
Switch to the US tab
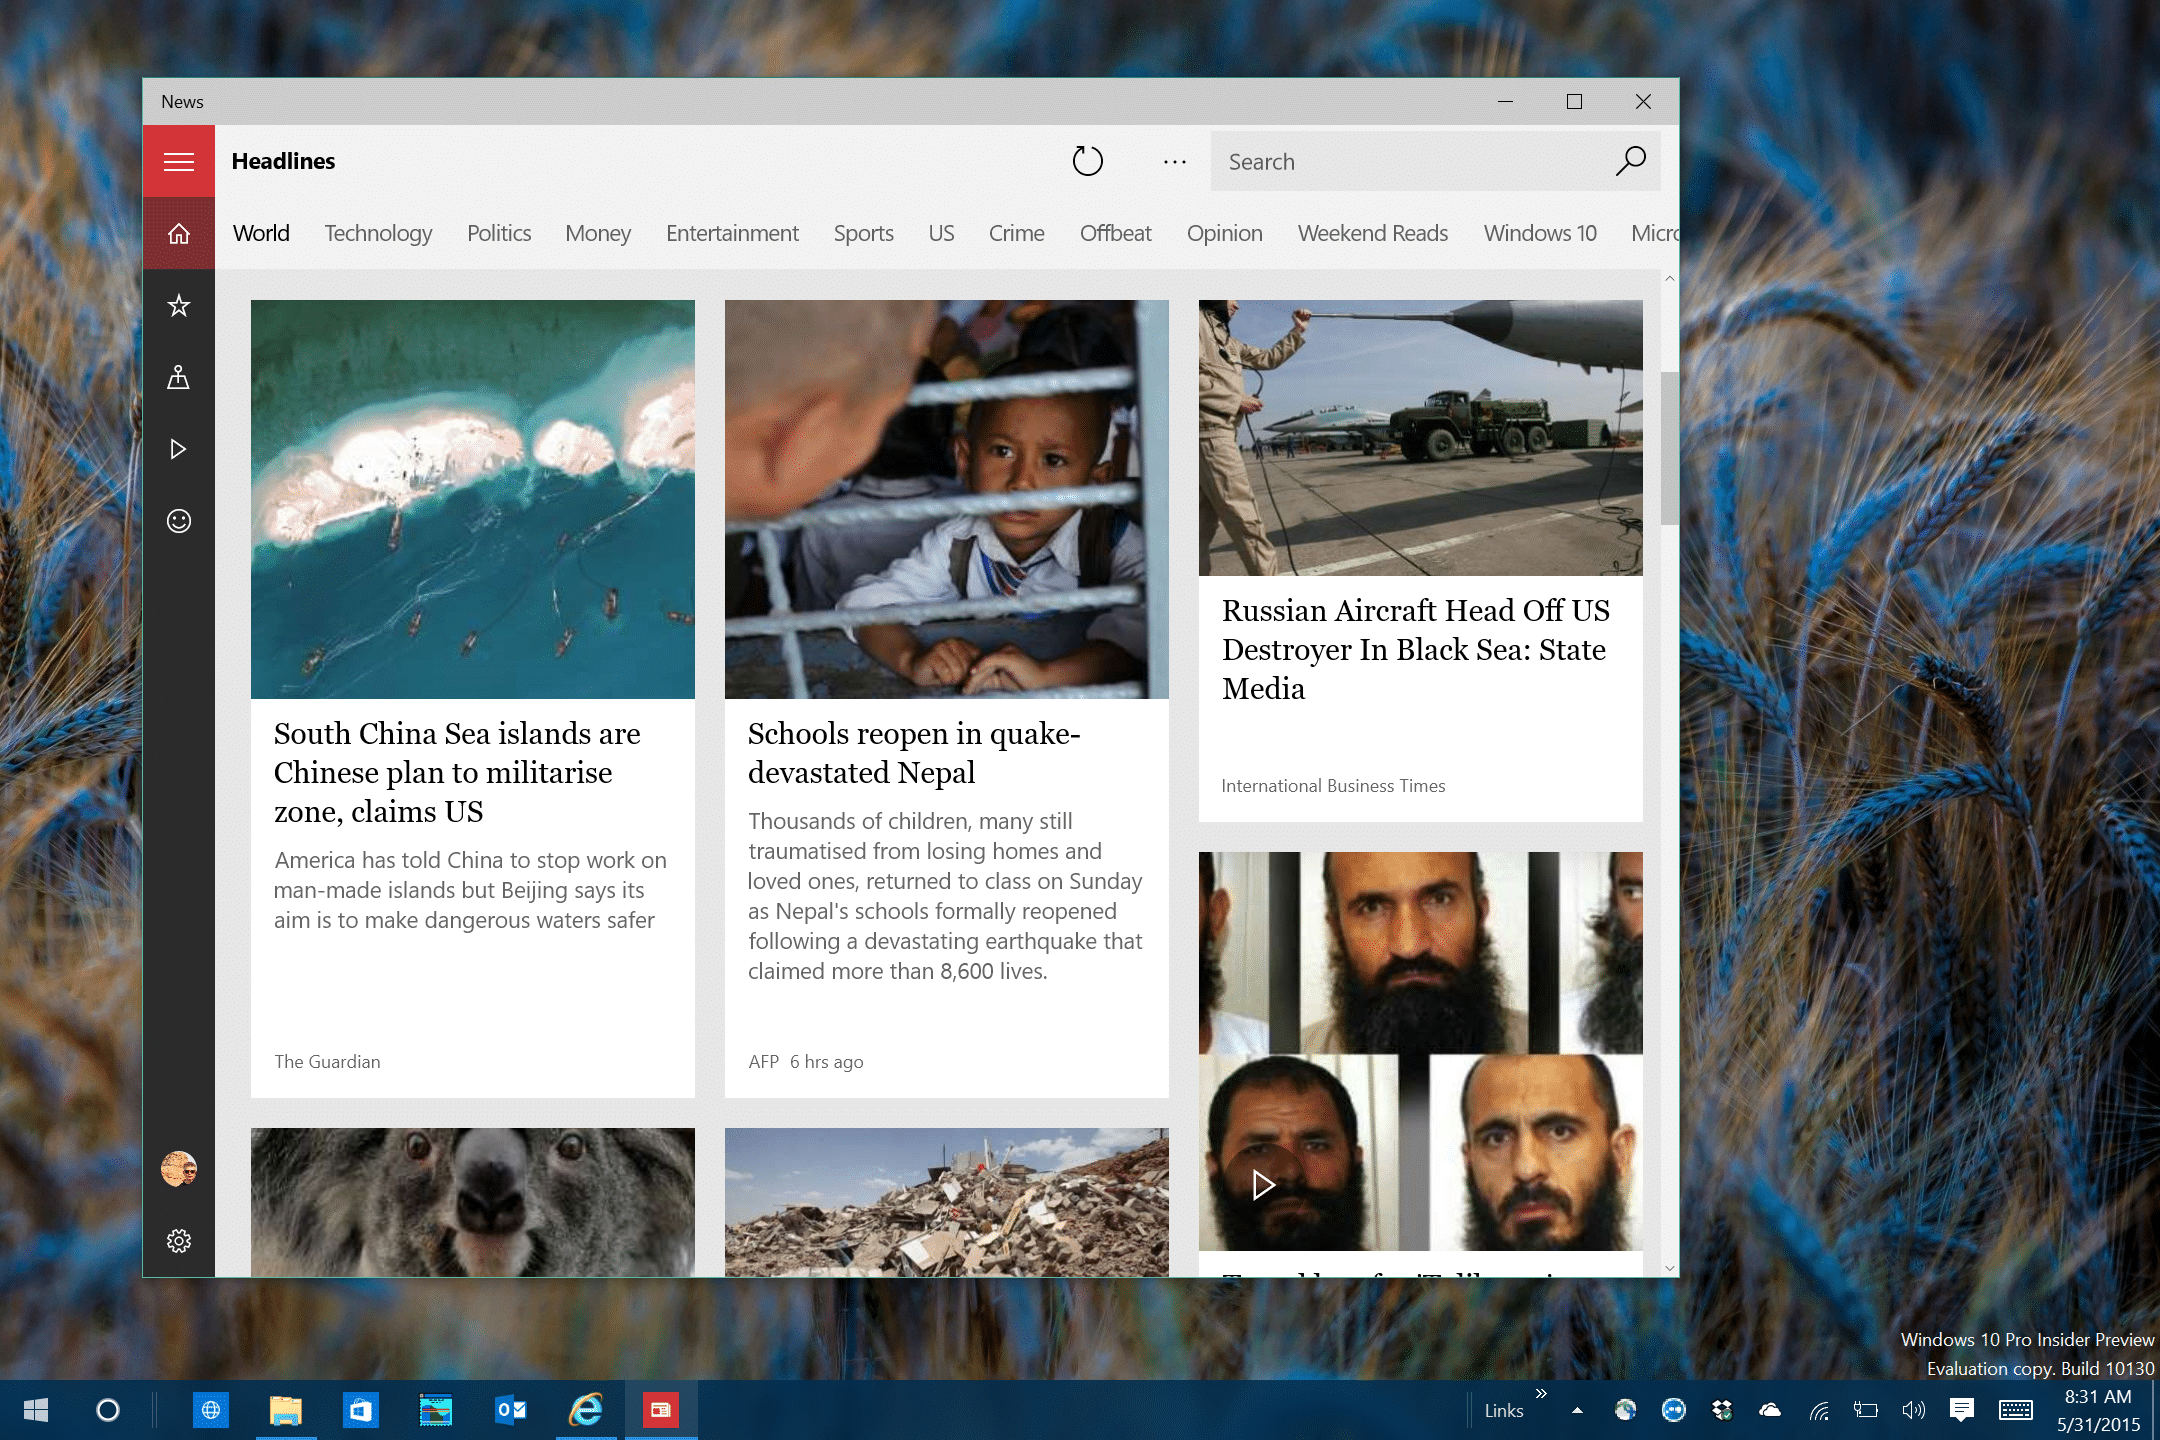941,233
